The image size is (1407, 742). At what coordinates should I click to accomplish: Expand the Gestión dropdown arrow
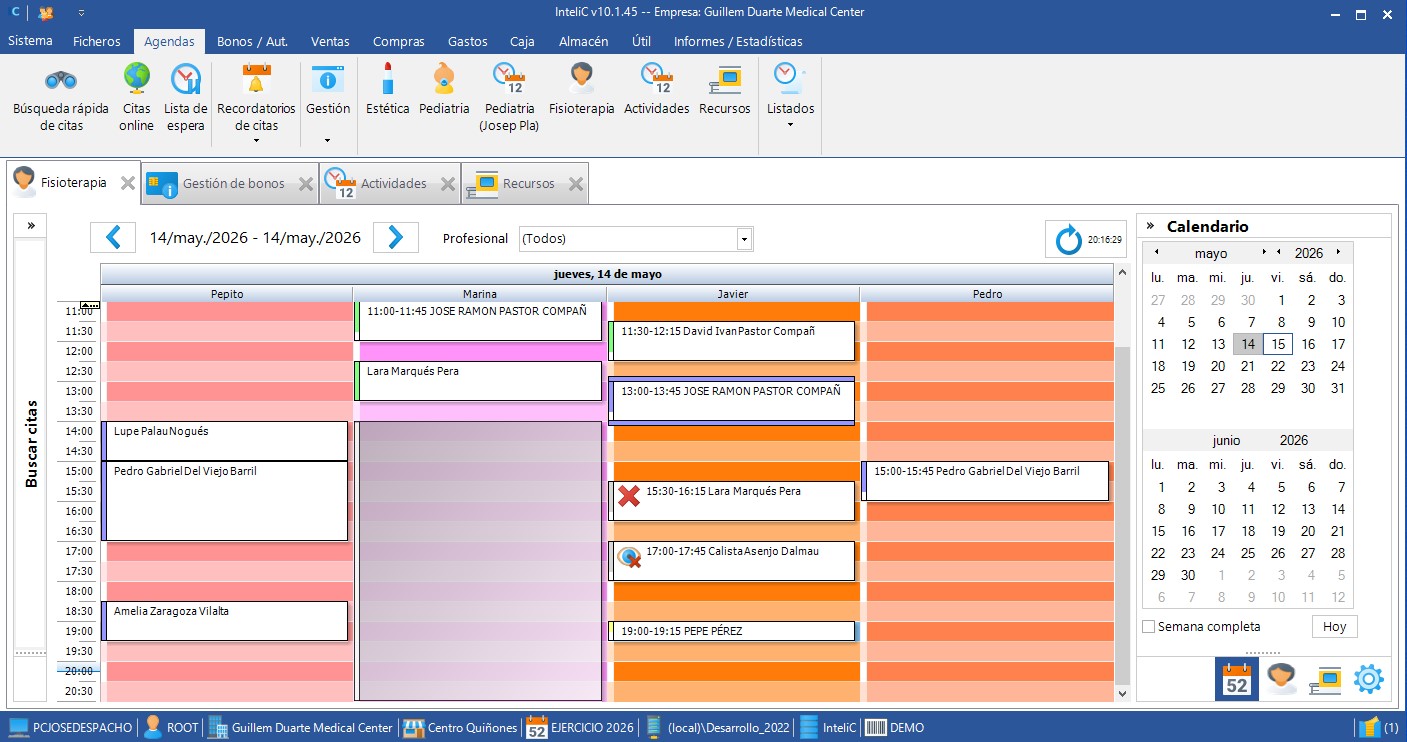tap(327, 140)
